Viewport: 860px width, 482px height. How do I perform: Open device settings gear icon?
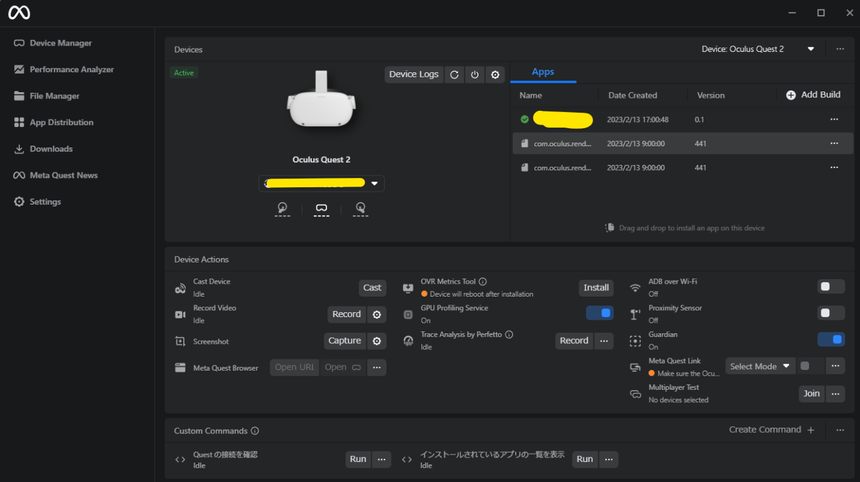click(x=495, y=75)
